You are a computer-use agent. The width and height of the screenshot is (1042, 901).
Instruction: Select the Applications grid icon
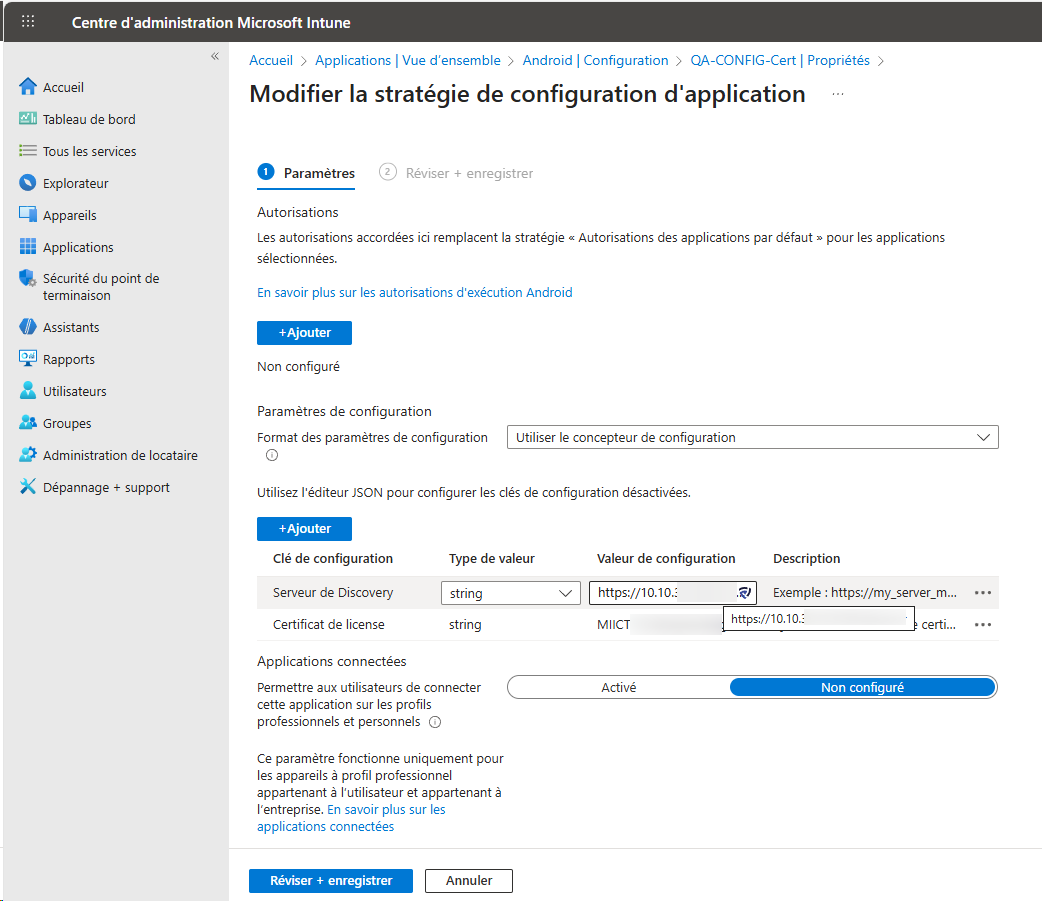28,247
